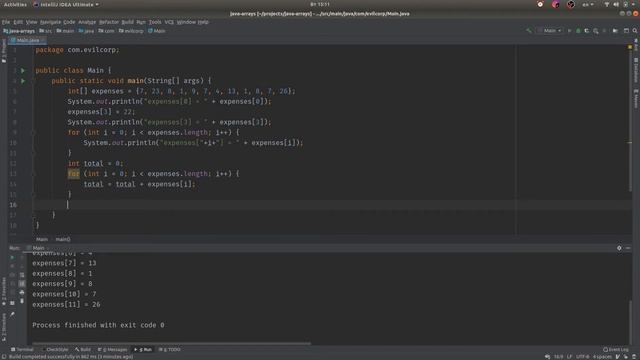Open the IntelliJ IDEA Ultimate app menu

[x=66, y=4]
